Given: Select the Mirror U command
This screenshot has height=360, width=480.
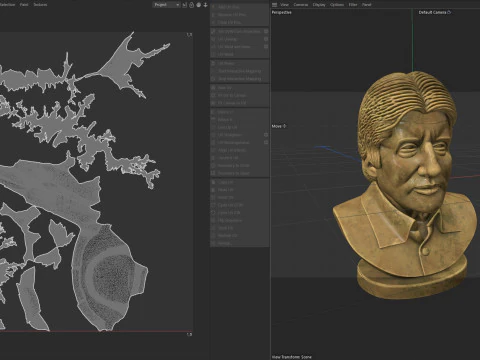Looking at the screenshot, I should [240, 112].
